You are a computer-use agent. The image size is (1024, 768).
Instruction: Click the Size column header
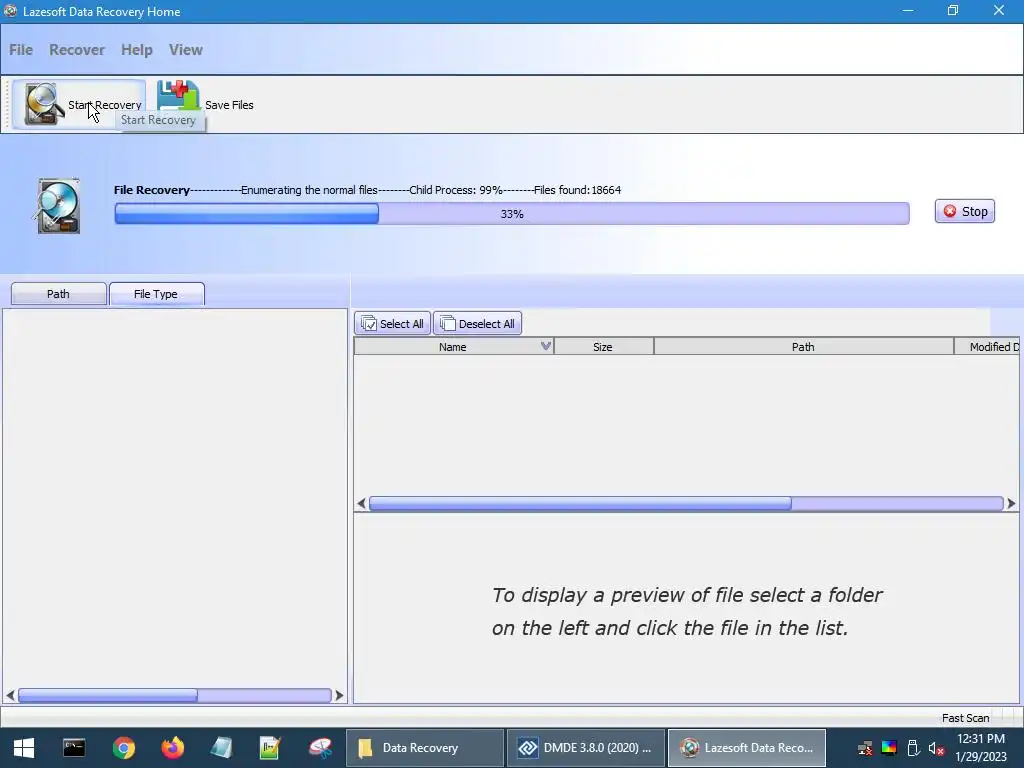(x=603, y=347)
